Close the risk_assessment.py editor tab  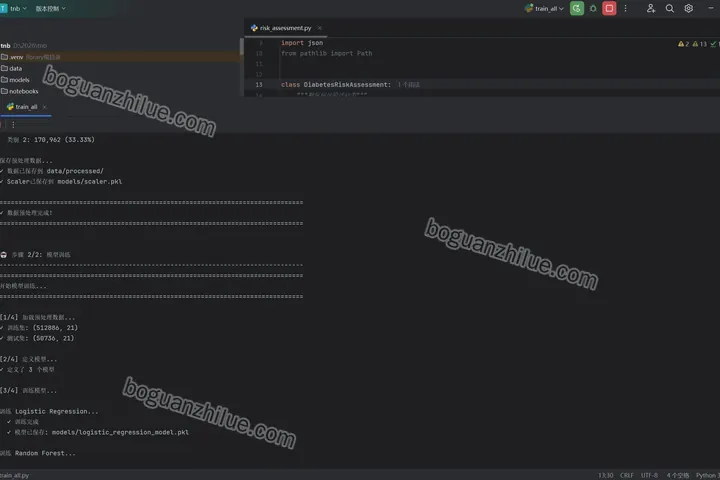320,28
